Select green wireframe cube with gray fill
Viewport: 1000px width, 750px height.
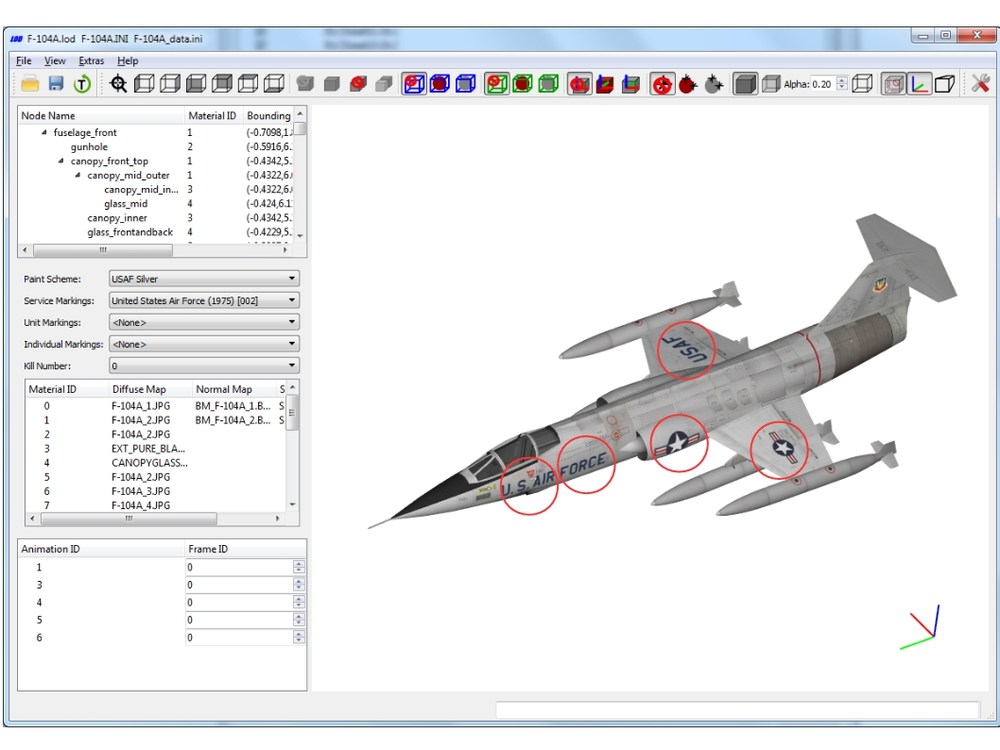[548, 84]
